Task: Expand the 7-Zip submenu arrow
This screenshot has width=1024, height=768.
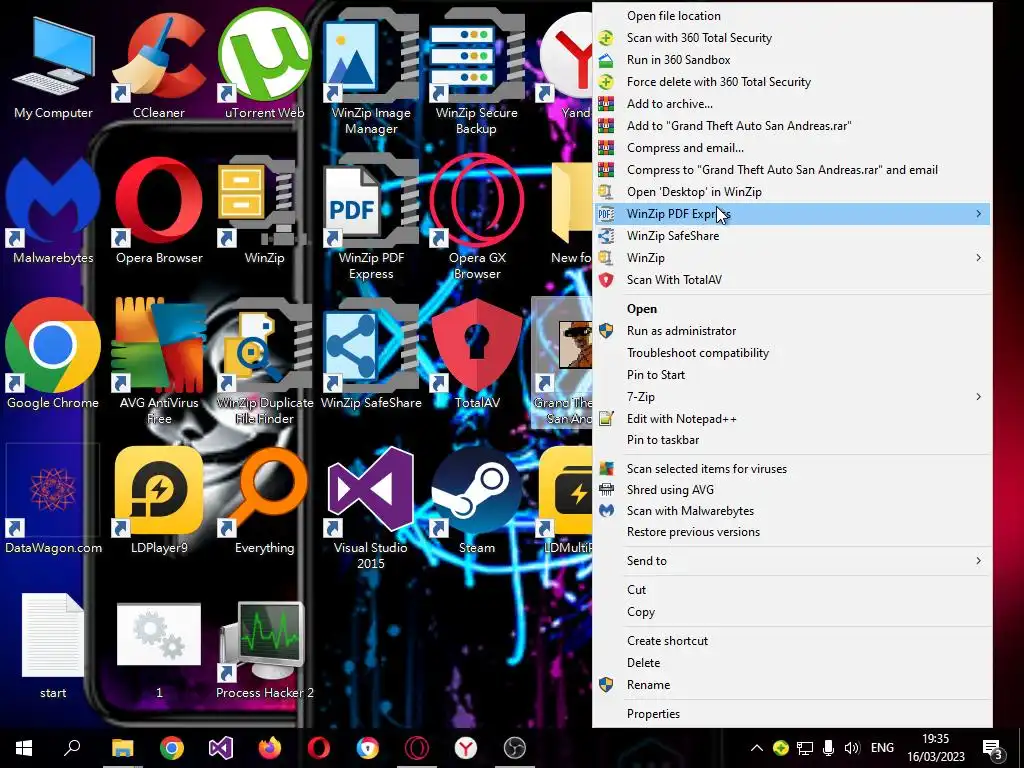Action: coord(978,396)
